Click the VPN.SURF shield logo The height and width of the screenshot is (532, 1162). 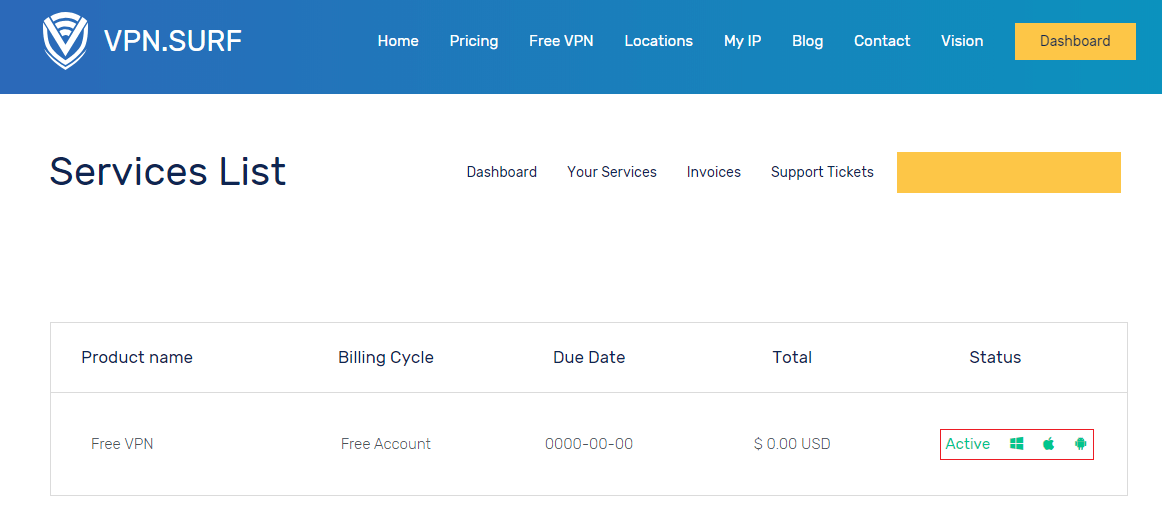point(65,41)
